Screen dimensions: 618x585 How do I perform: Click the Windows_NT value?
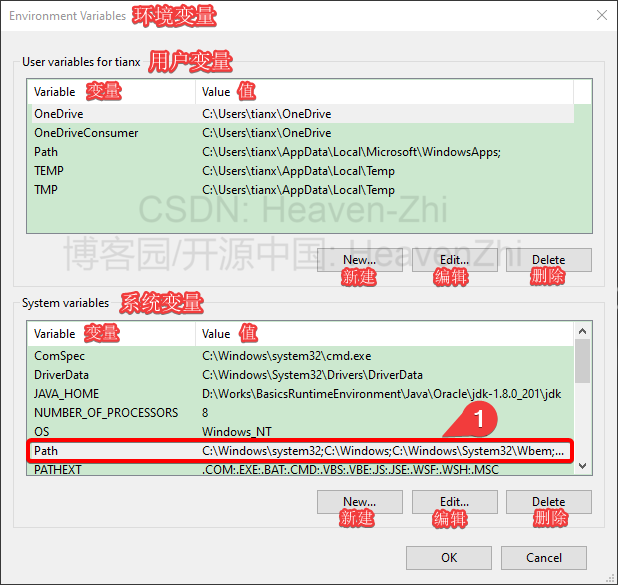pos(236,432)
